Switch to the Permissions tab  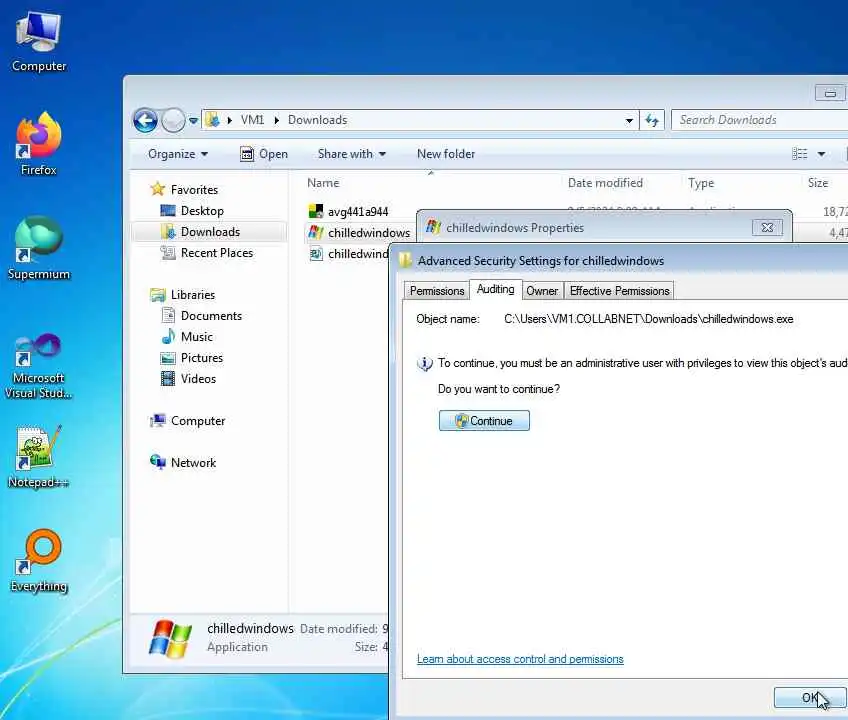point(436,290)
